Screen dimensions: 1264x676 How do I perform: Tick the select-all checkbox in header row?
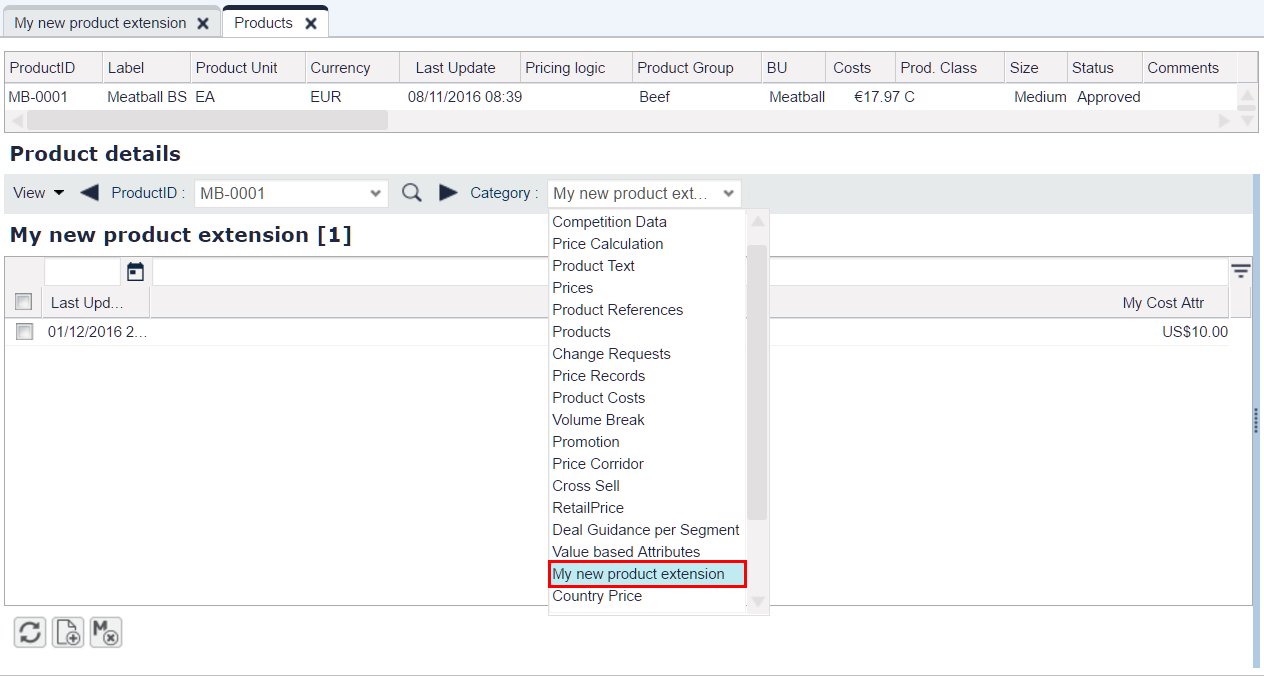24,302
